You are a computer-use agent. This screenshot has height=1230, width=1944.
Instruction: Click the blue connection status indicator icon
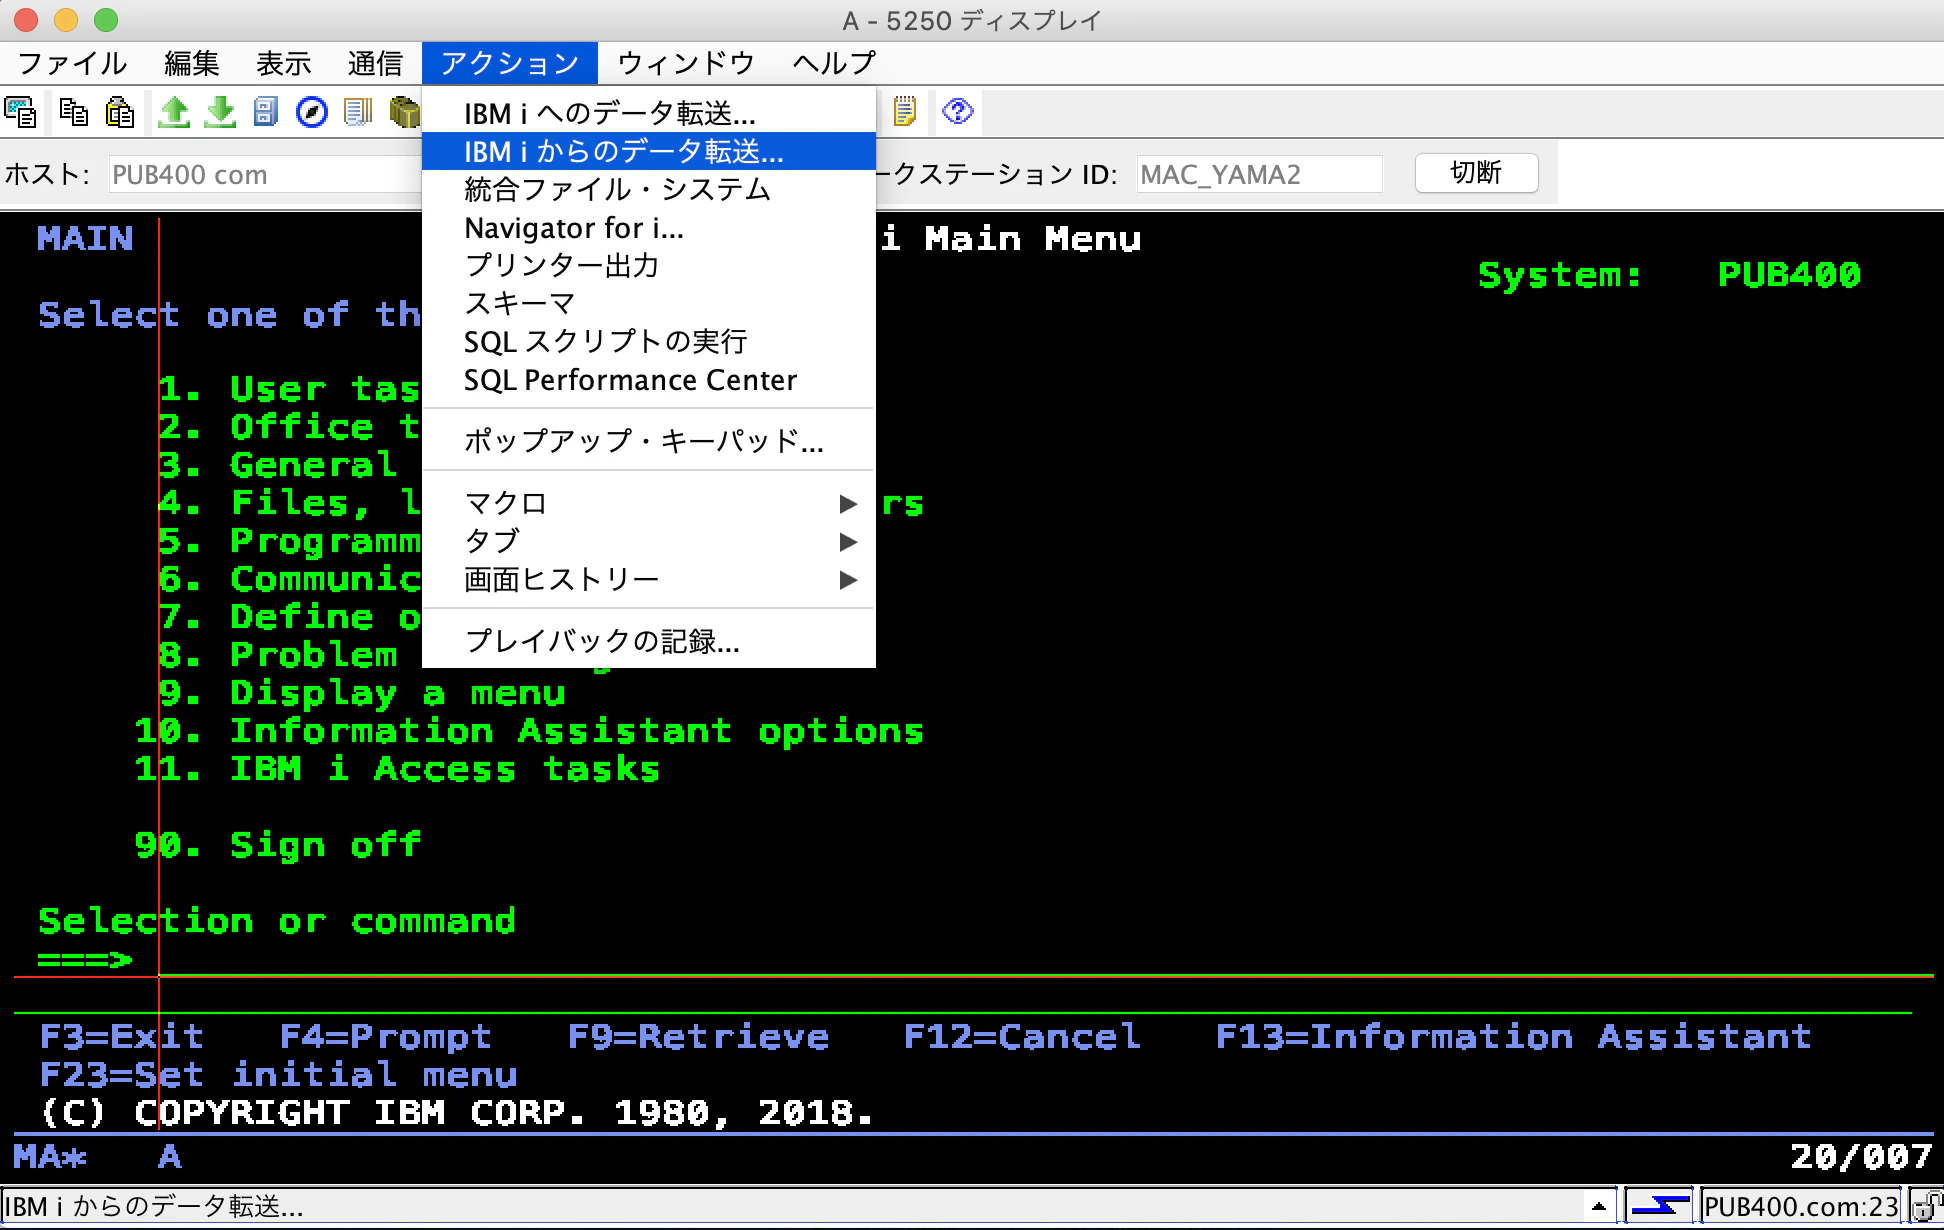1659,1206
